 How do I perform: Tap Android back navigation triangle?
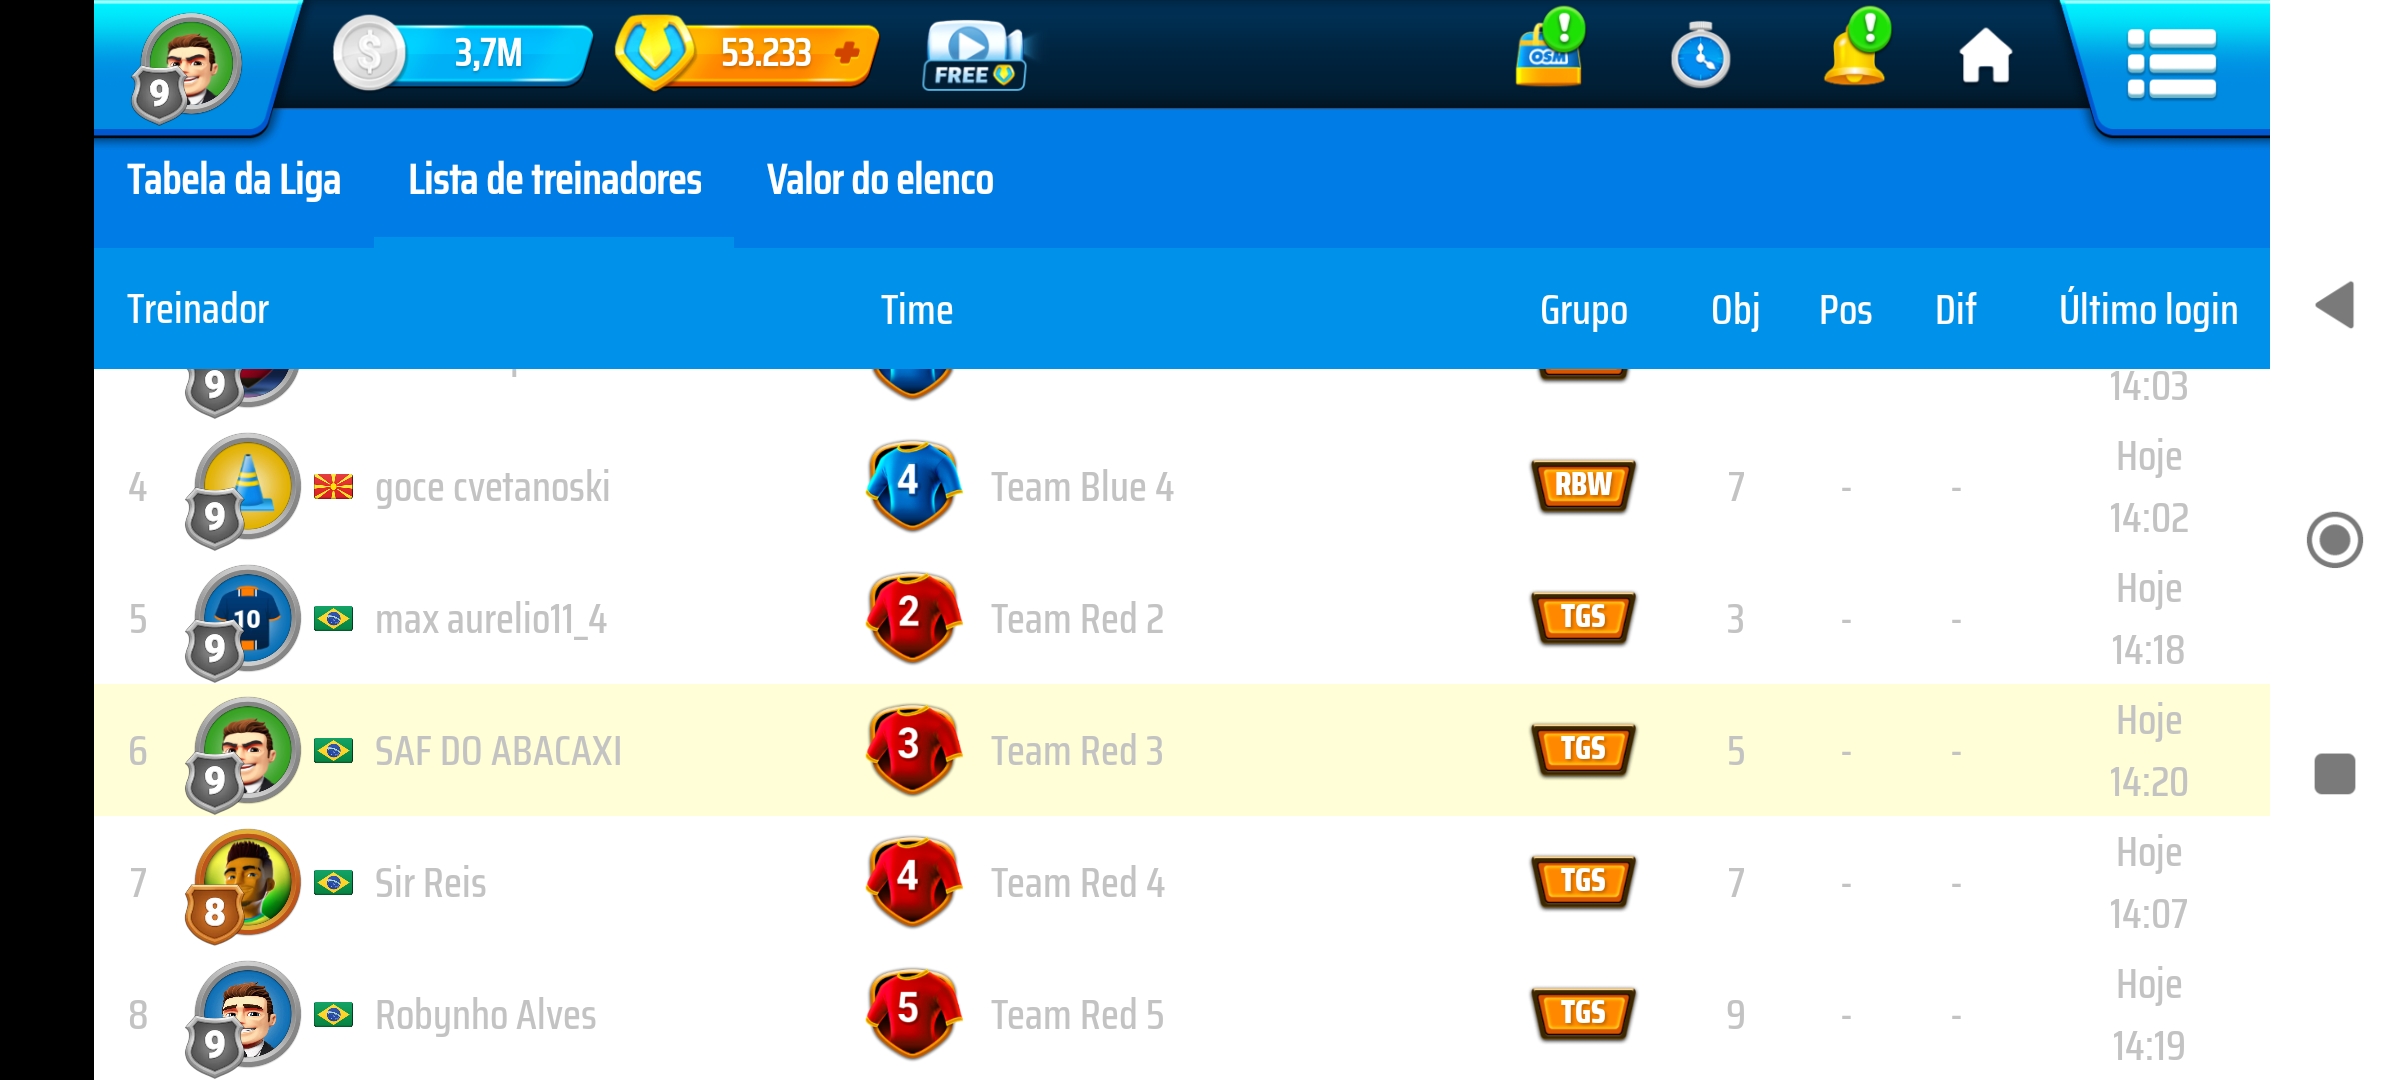(x=2335, y=305)
